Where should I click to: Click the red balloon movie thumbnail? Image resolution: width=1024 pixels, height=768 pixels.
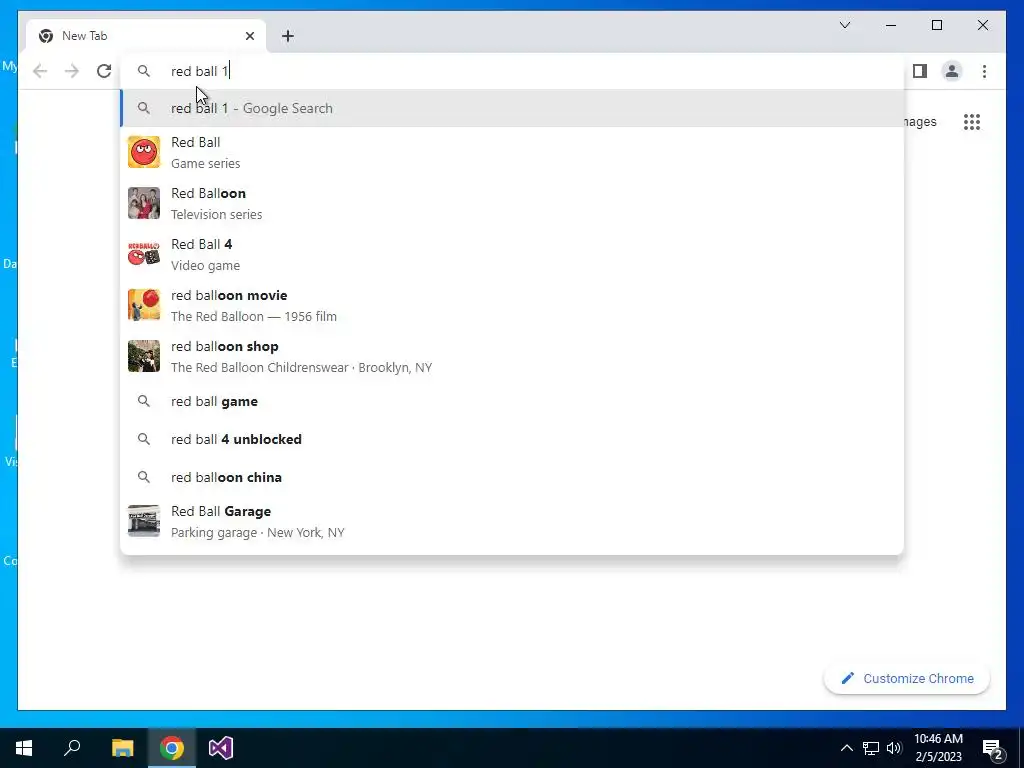[144, 305]
